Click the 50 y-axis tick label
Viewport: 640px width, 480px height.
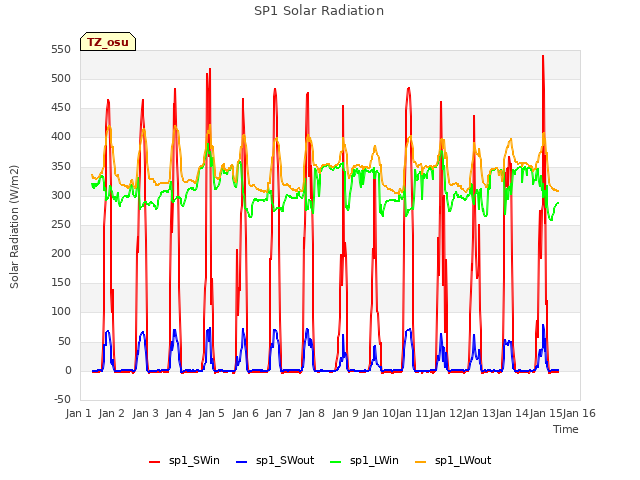tap(64, 341)
